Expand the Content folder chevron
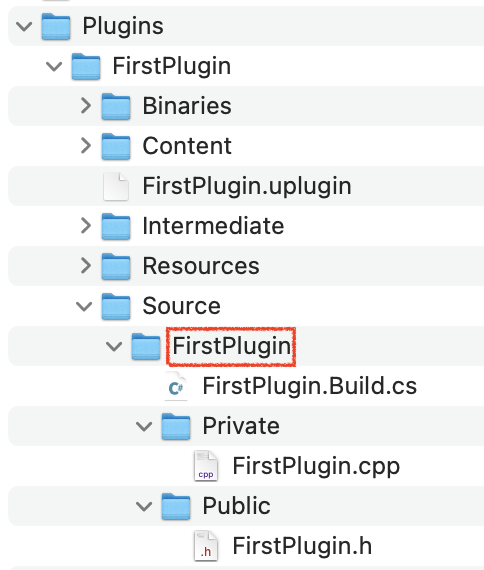 (86, 145)
